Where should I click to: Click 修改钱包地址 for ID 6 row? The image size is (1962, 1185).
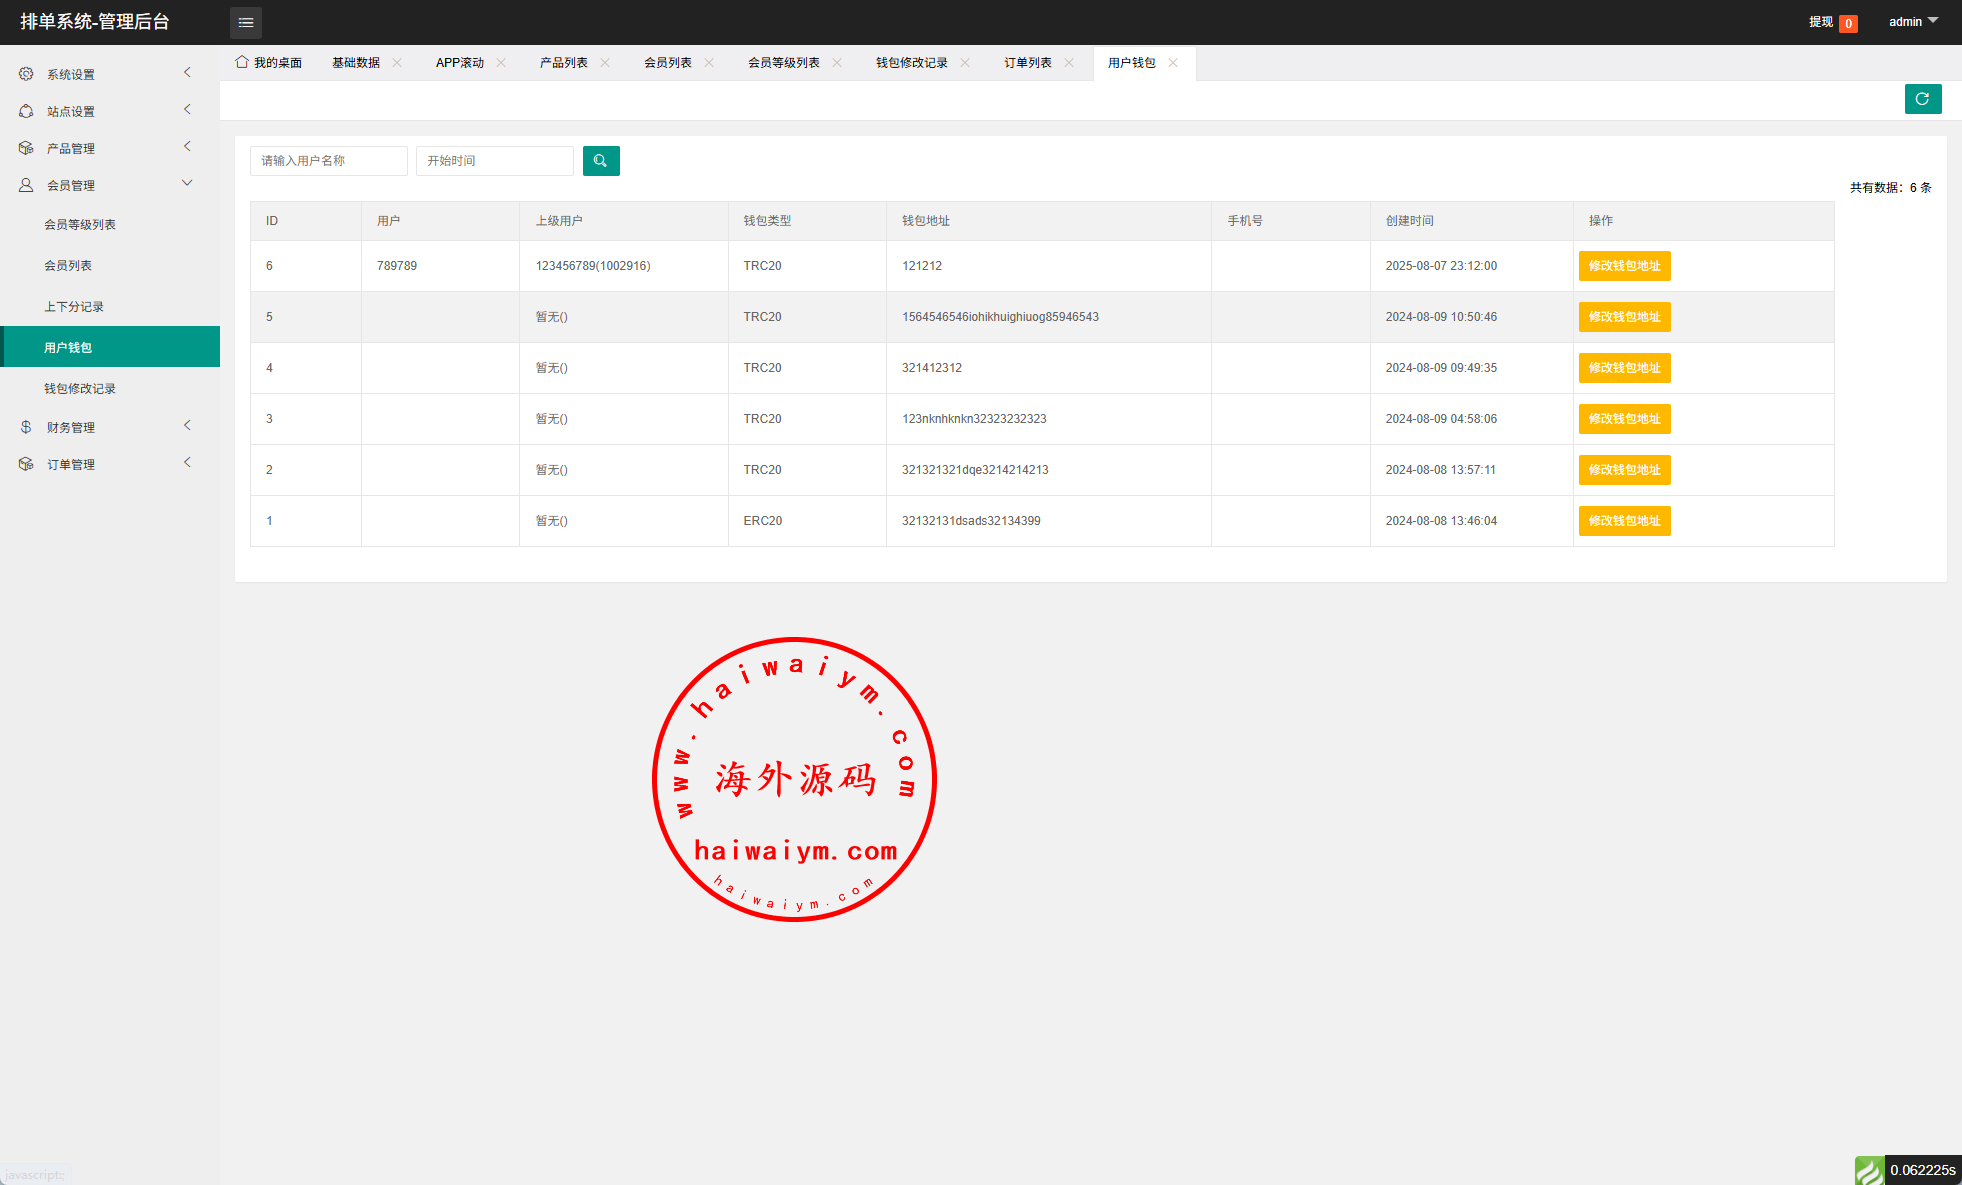[1624, 266]
